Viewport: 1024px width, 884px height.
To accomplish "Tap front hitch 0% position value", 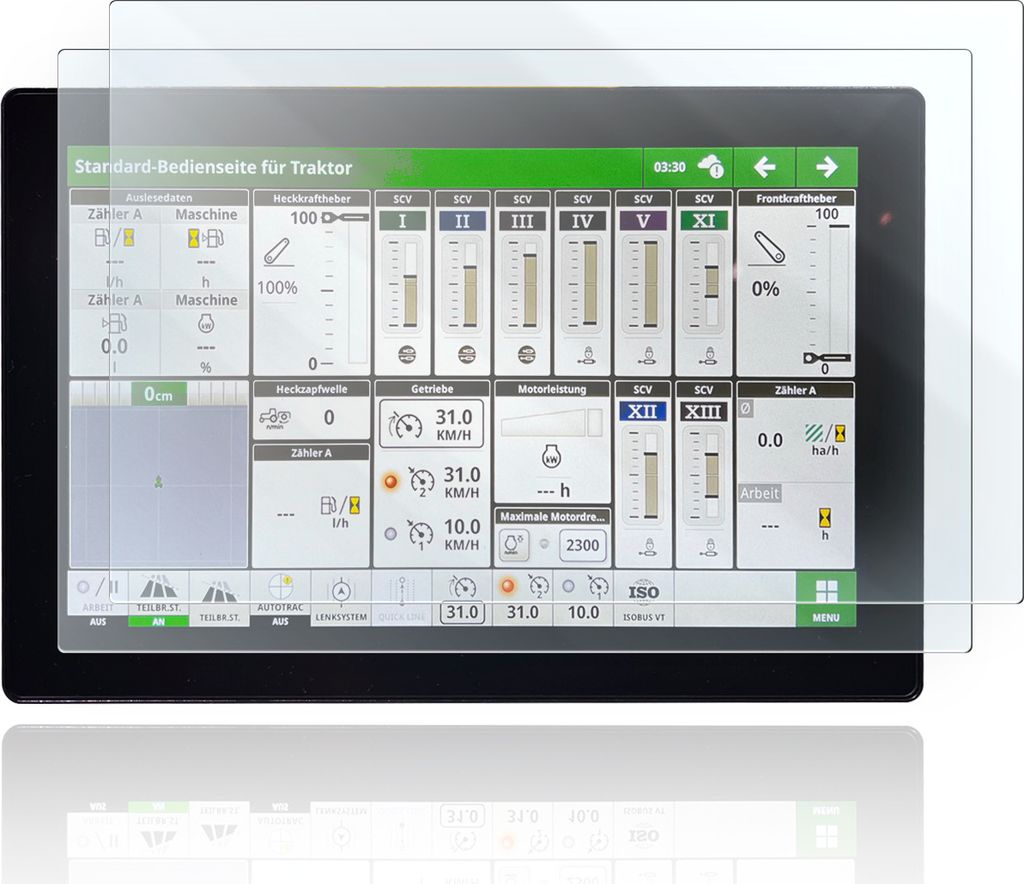I will pos(765,289).
